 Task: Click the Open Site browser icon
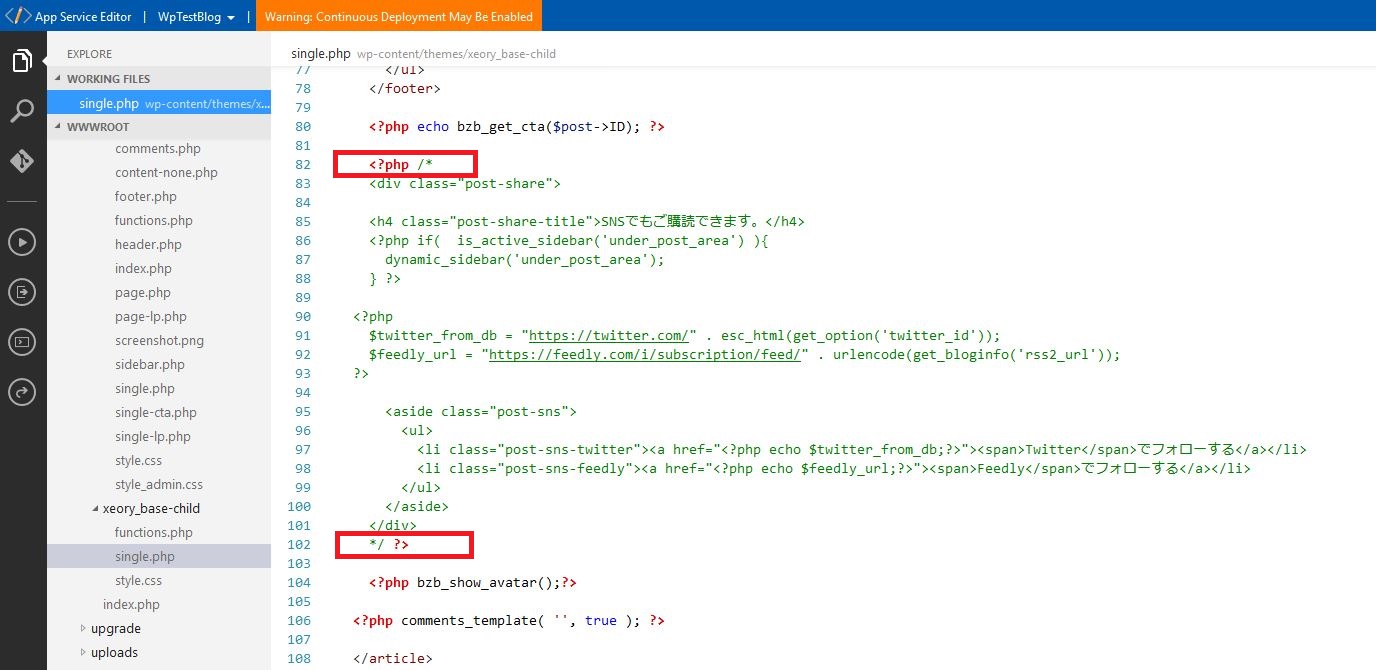click(x=22, y=391)
